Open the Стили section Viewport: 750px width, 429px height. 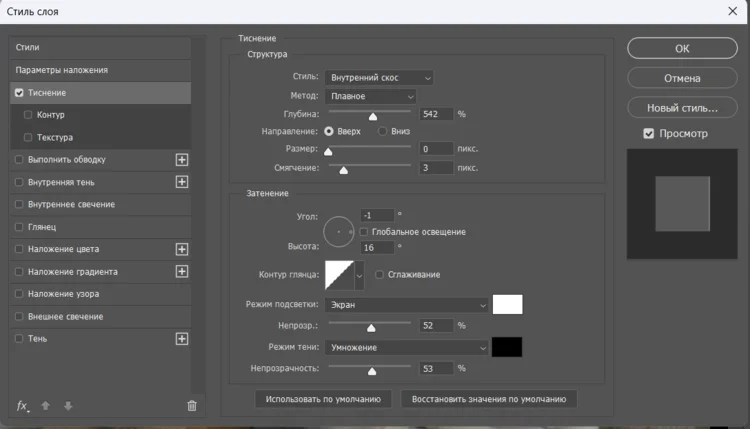click(x=100, y=47)
